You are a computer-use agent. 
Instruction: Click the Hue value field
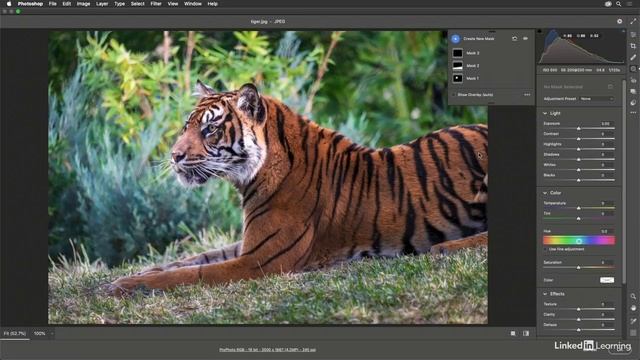click(606, 231)
